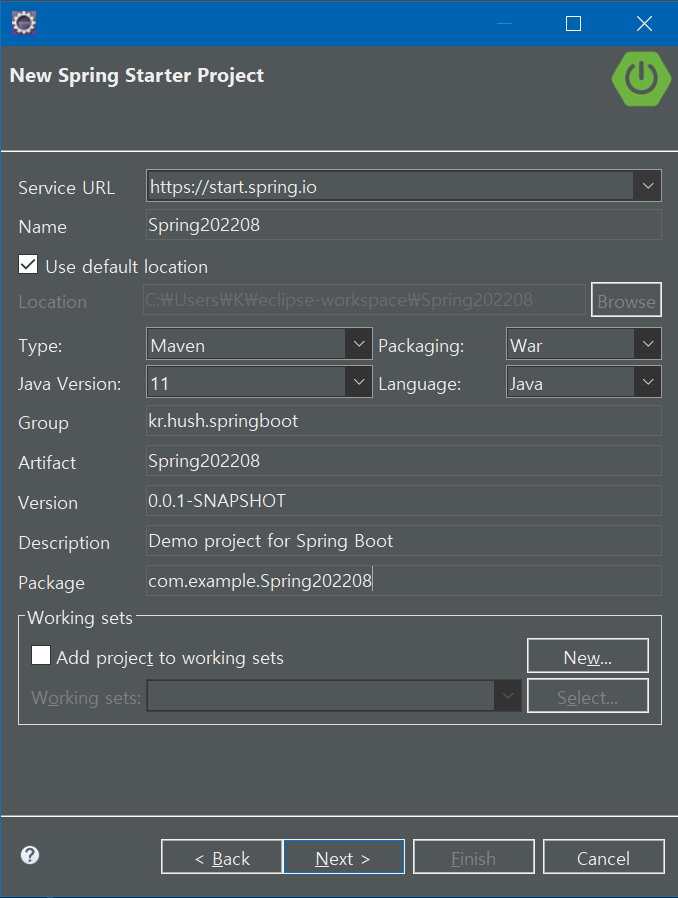The height and width of the screenshot is (898, 678).
Task: Click the Java Version: label
Action: pyautogui.click(x=69, y=384)
